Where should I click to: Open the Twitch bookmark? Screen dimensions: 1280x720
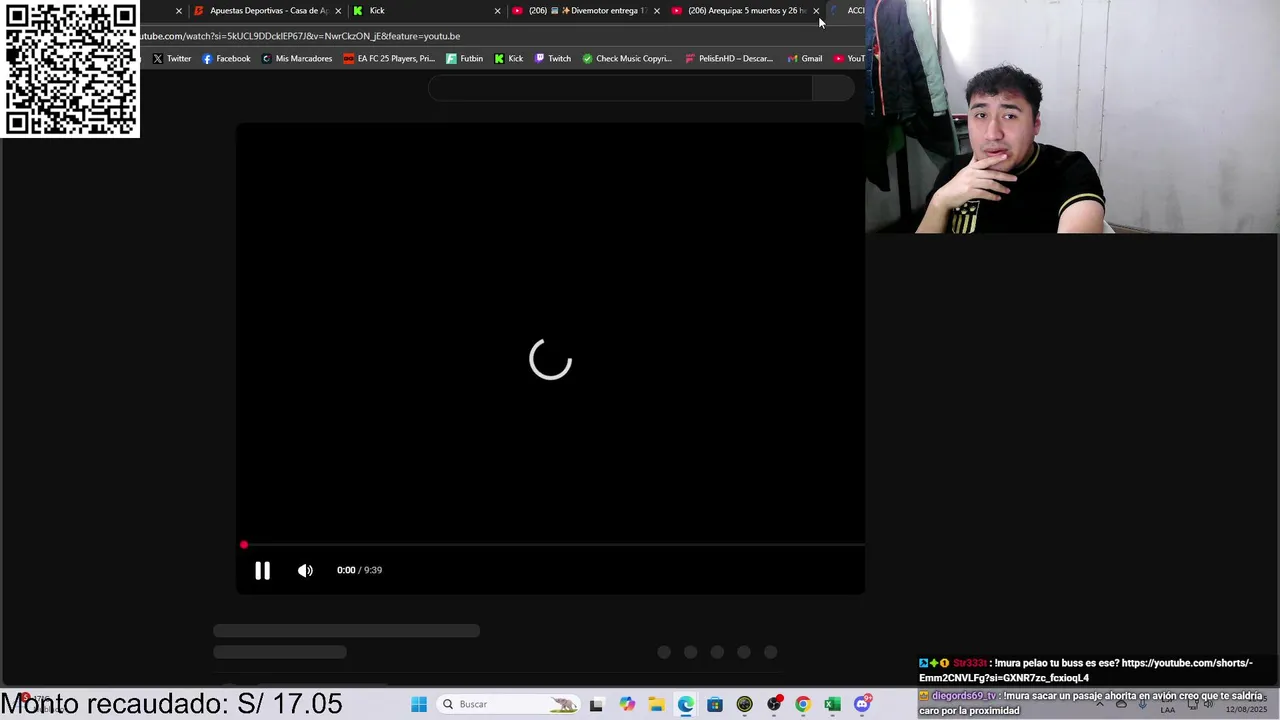pyautogui.click(x=552, y=59)
